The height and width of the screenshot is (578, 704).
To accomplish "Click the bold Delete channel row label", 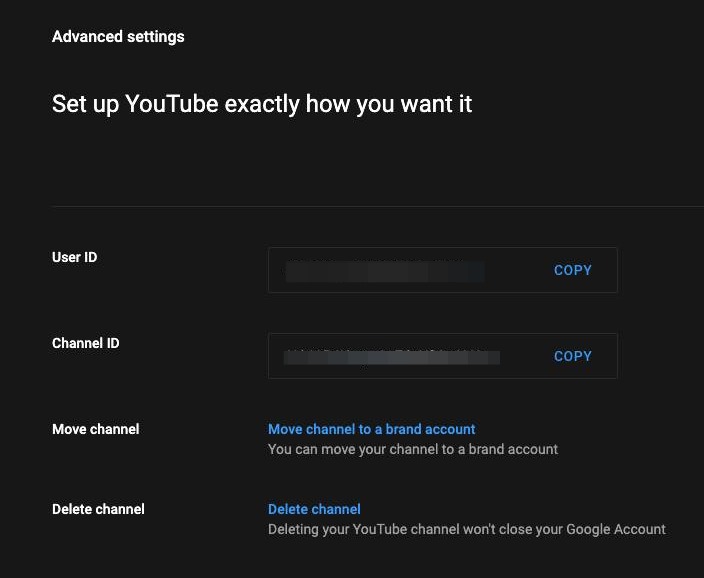I will click(x=98, y=509).
